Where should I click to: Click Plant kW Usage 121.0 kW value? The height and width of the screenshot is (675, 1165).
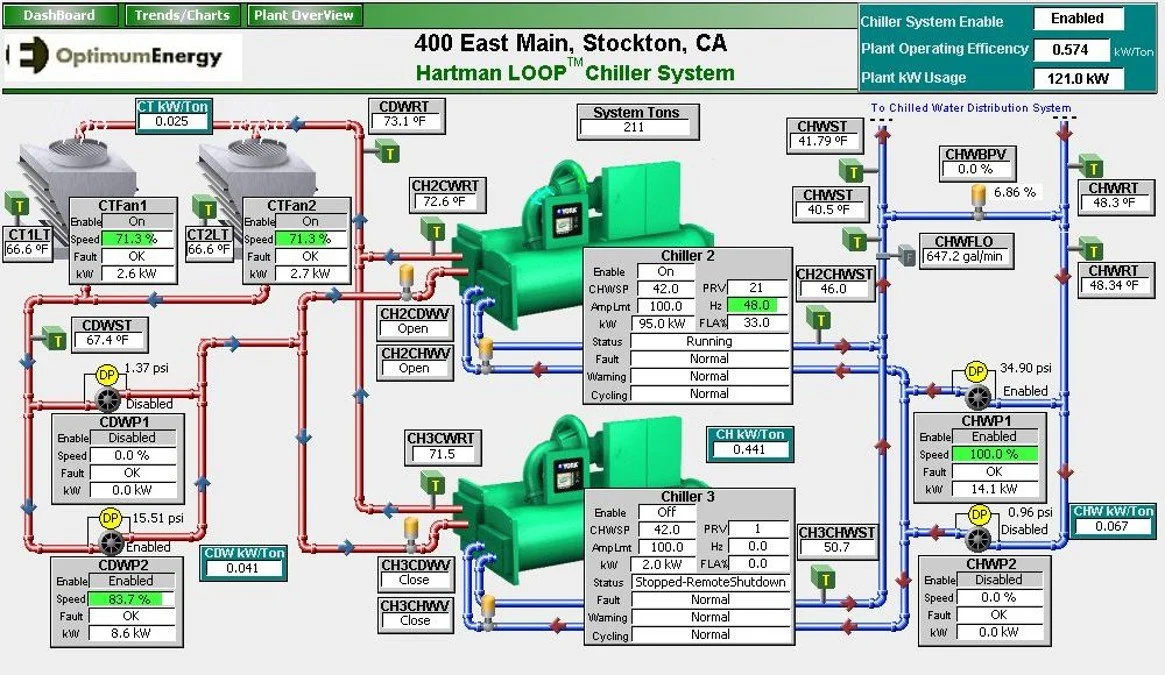click(1078, 78)
